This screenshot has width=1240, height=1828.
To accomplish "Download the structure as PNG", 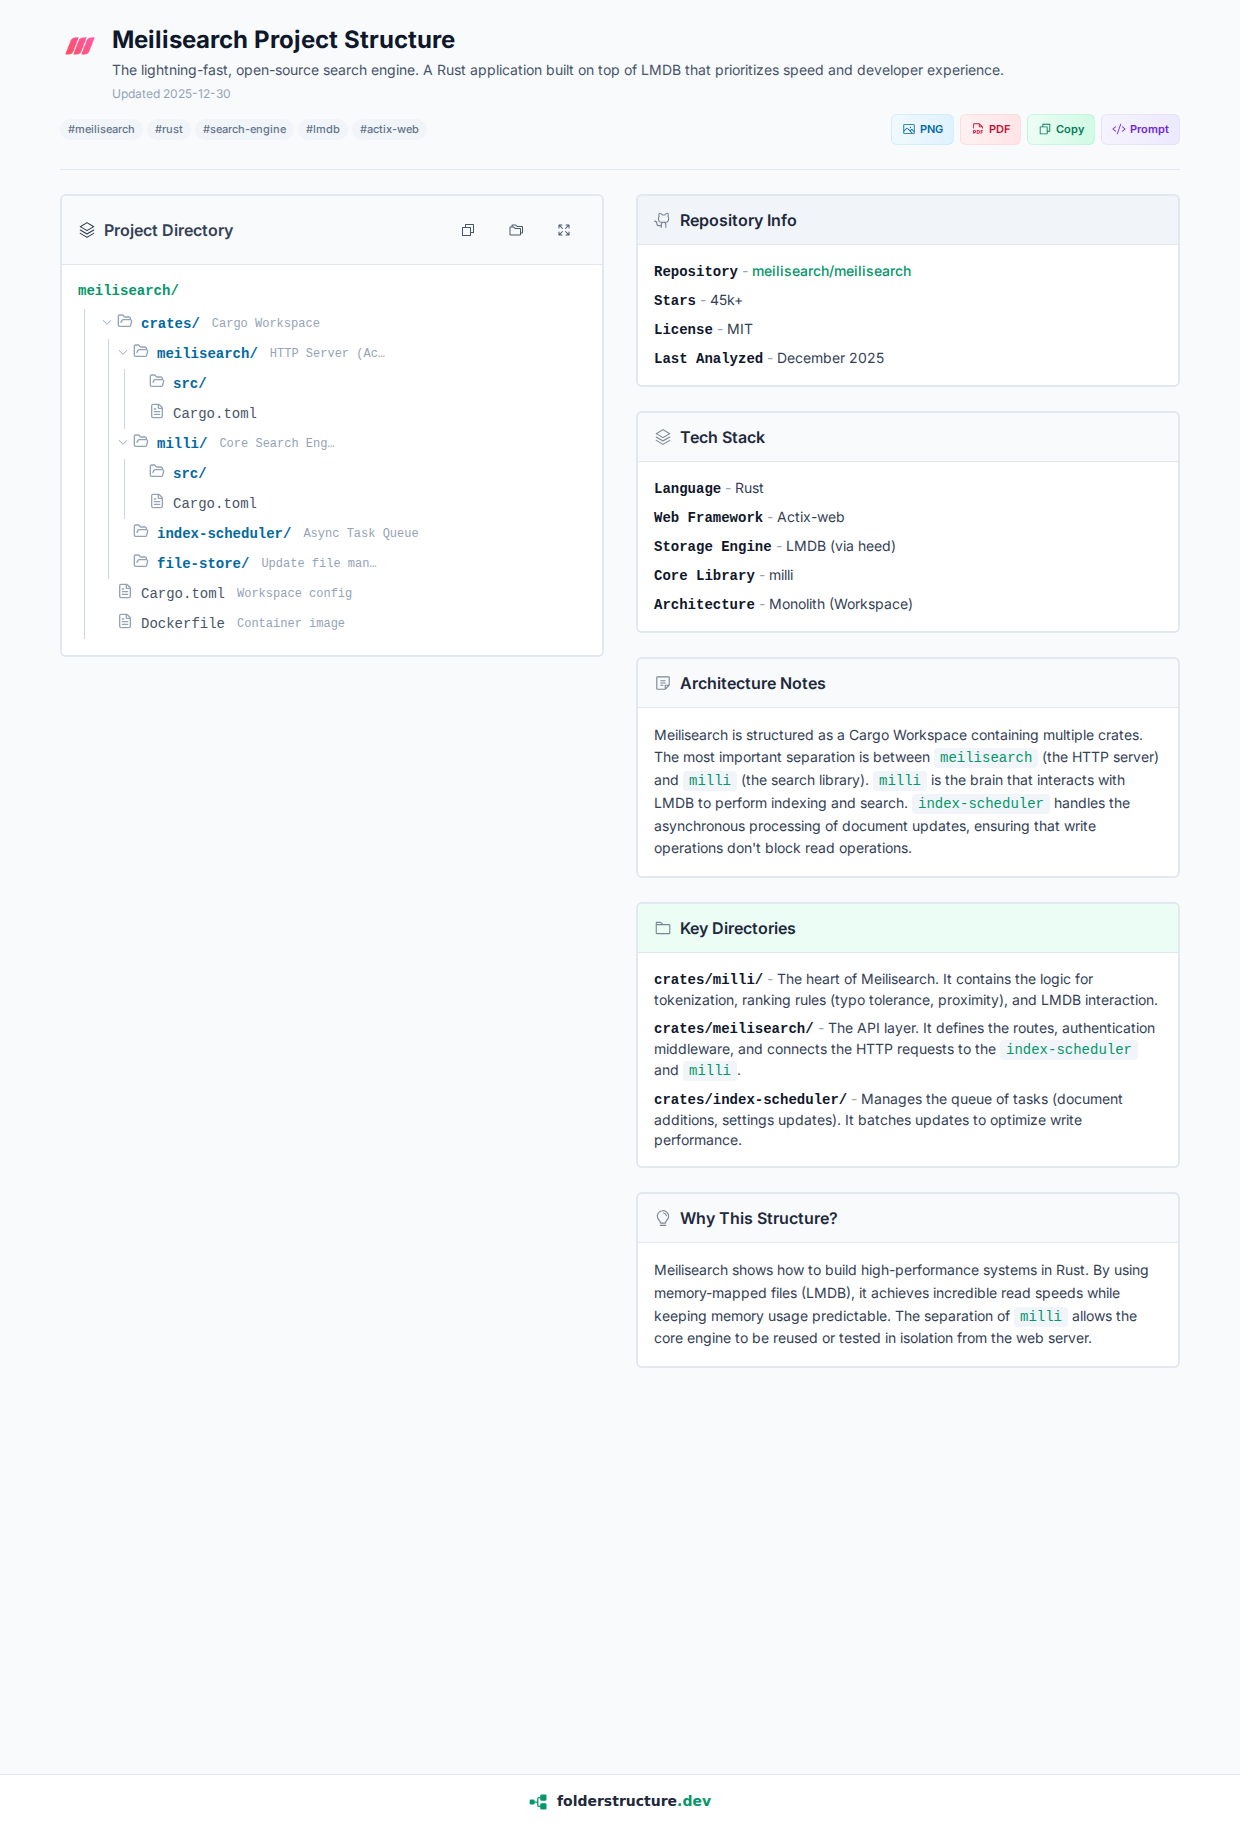I will tap(922, 129).
